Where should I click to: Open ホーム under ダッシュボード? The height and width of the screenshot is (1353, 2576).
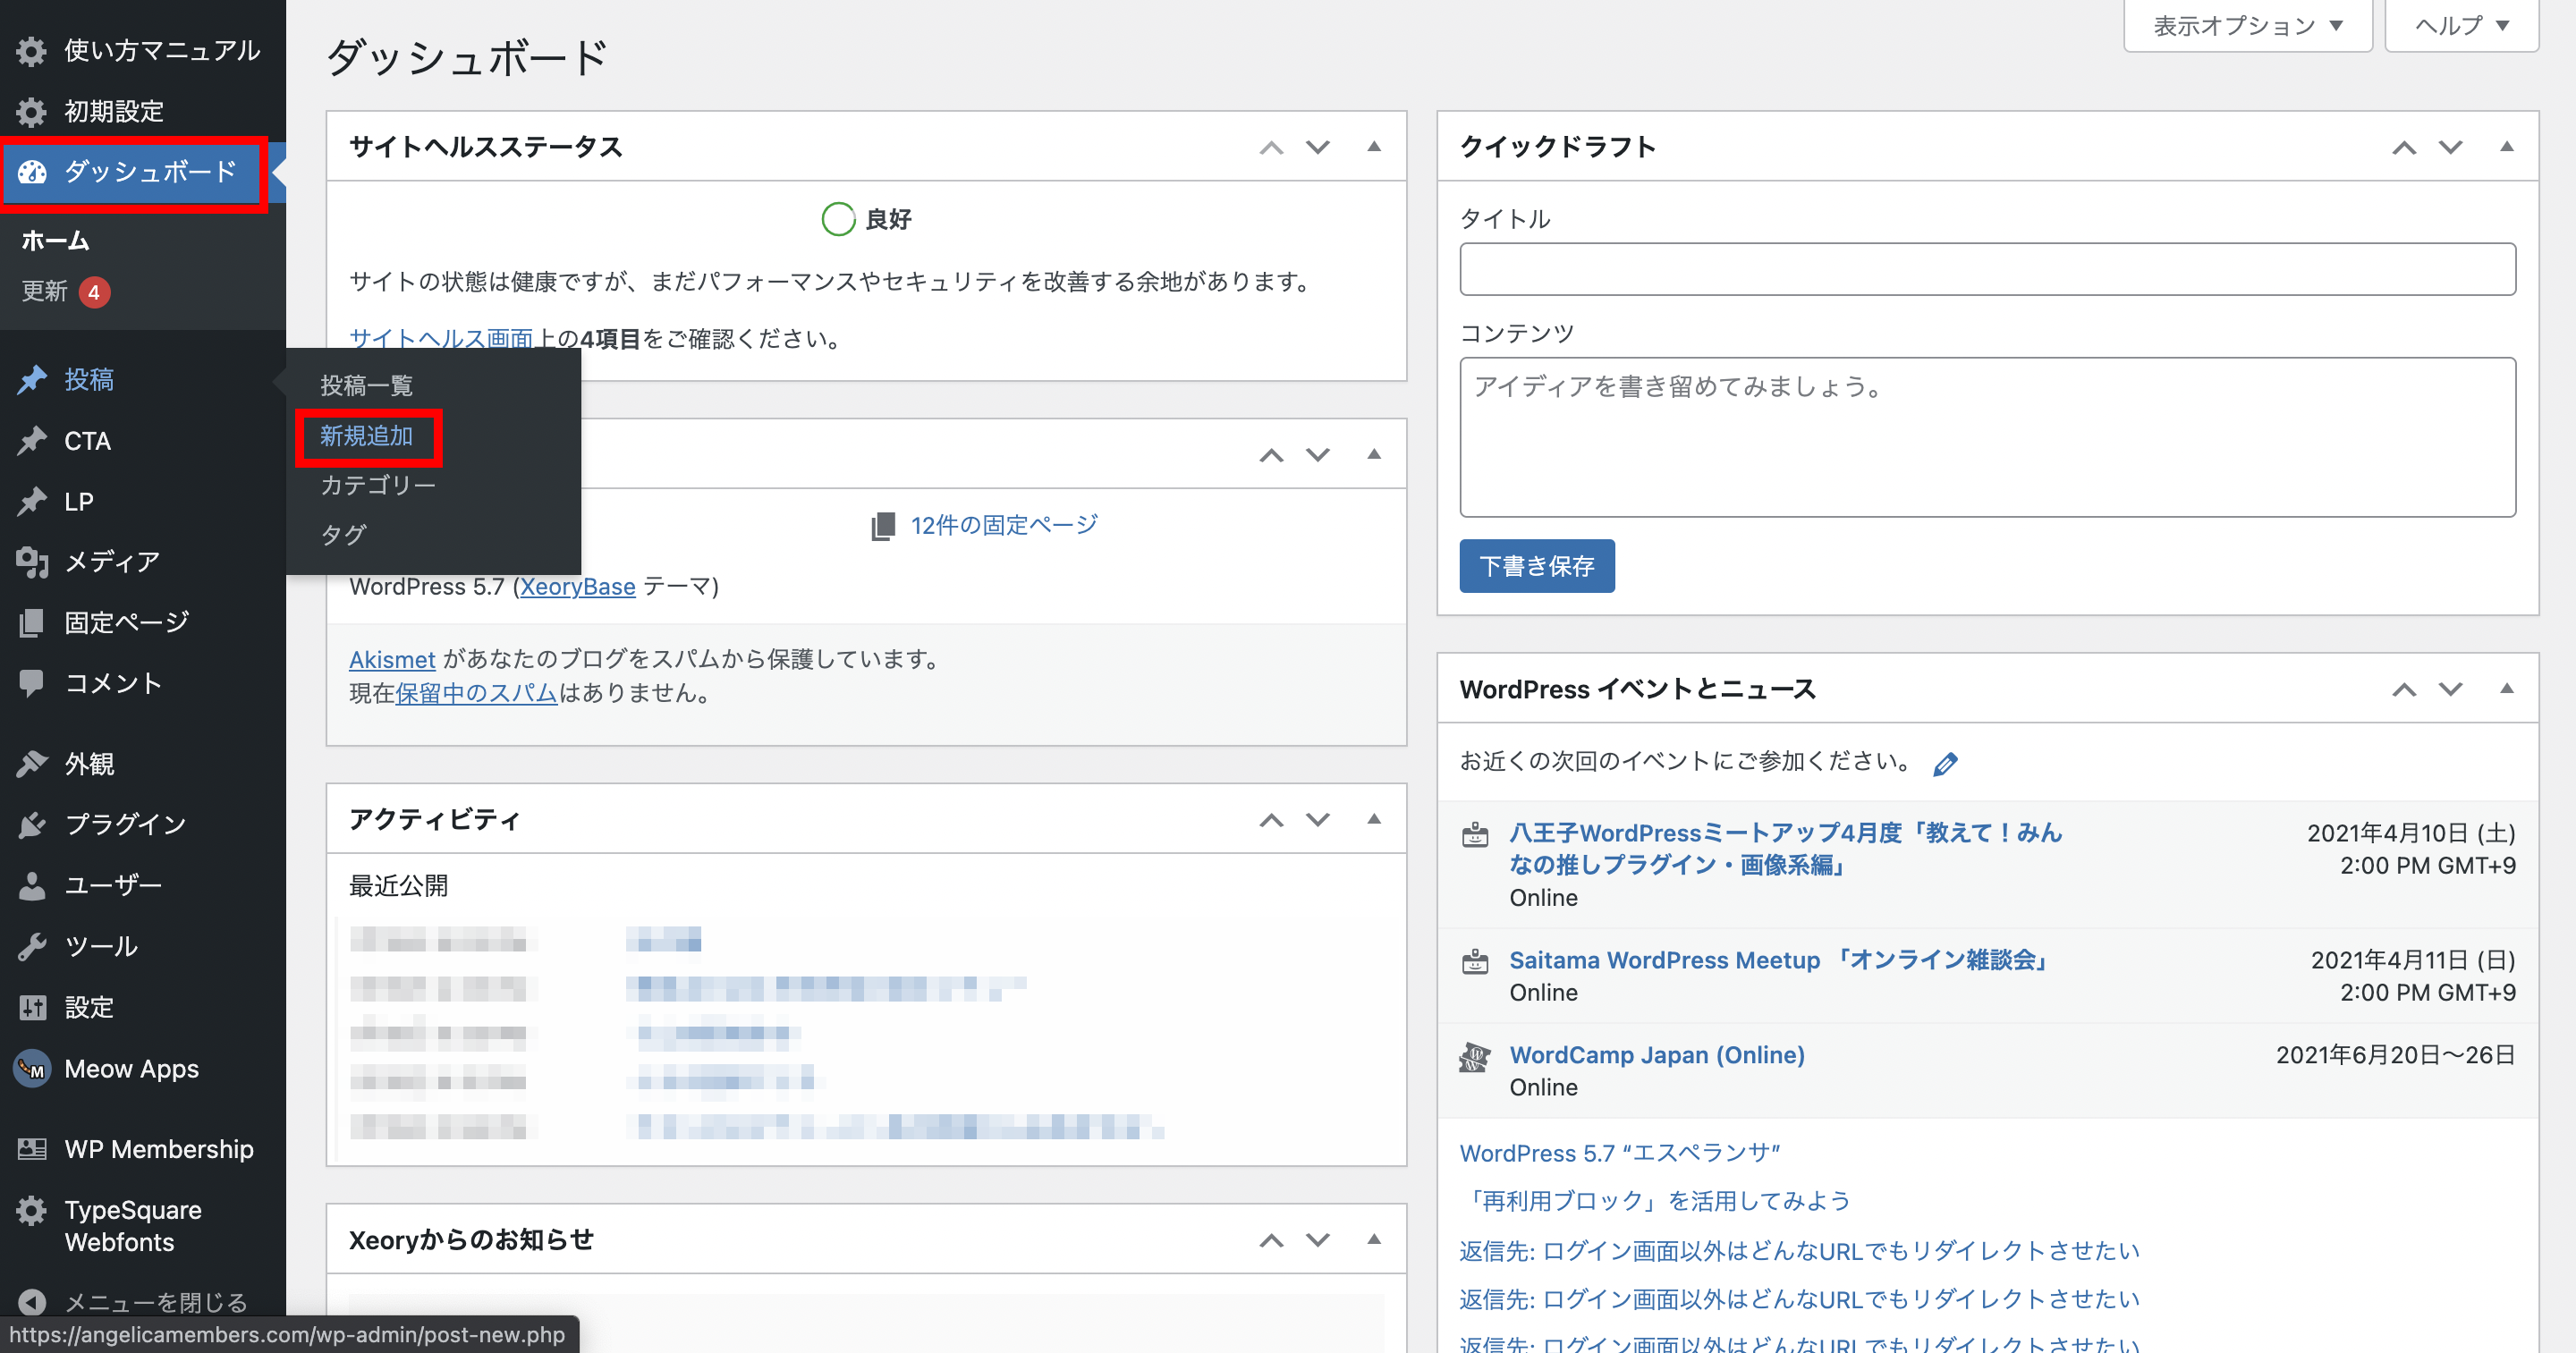tap(56, 241)
